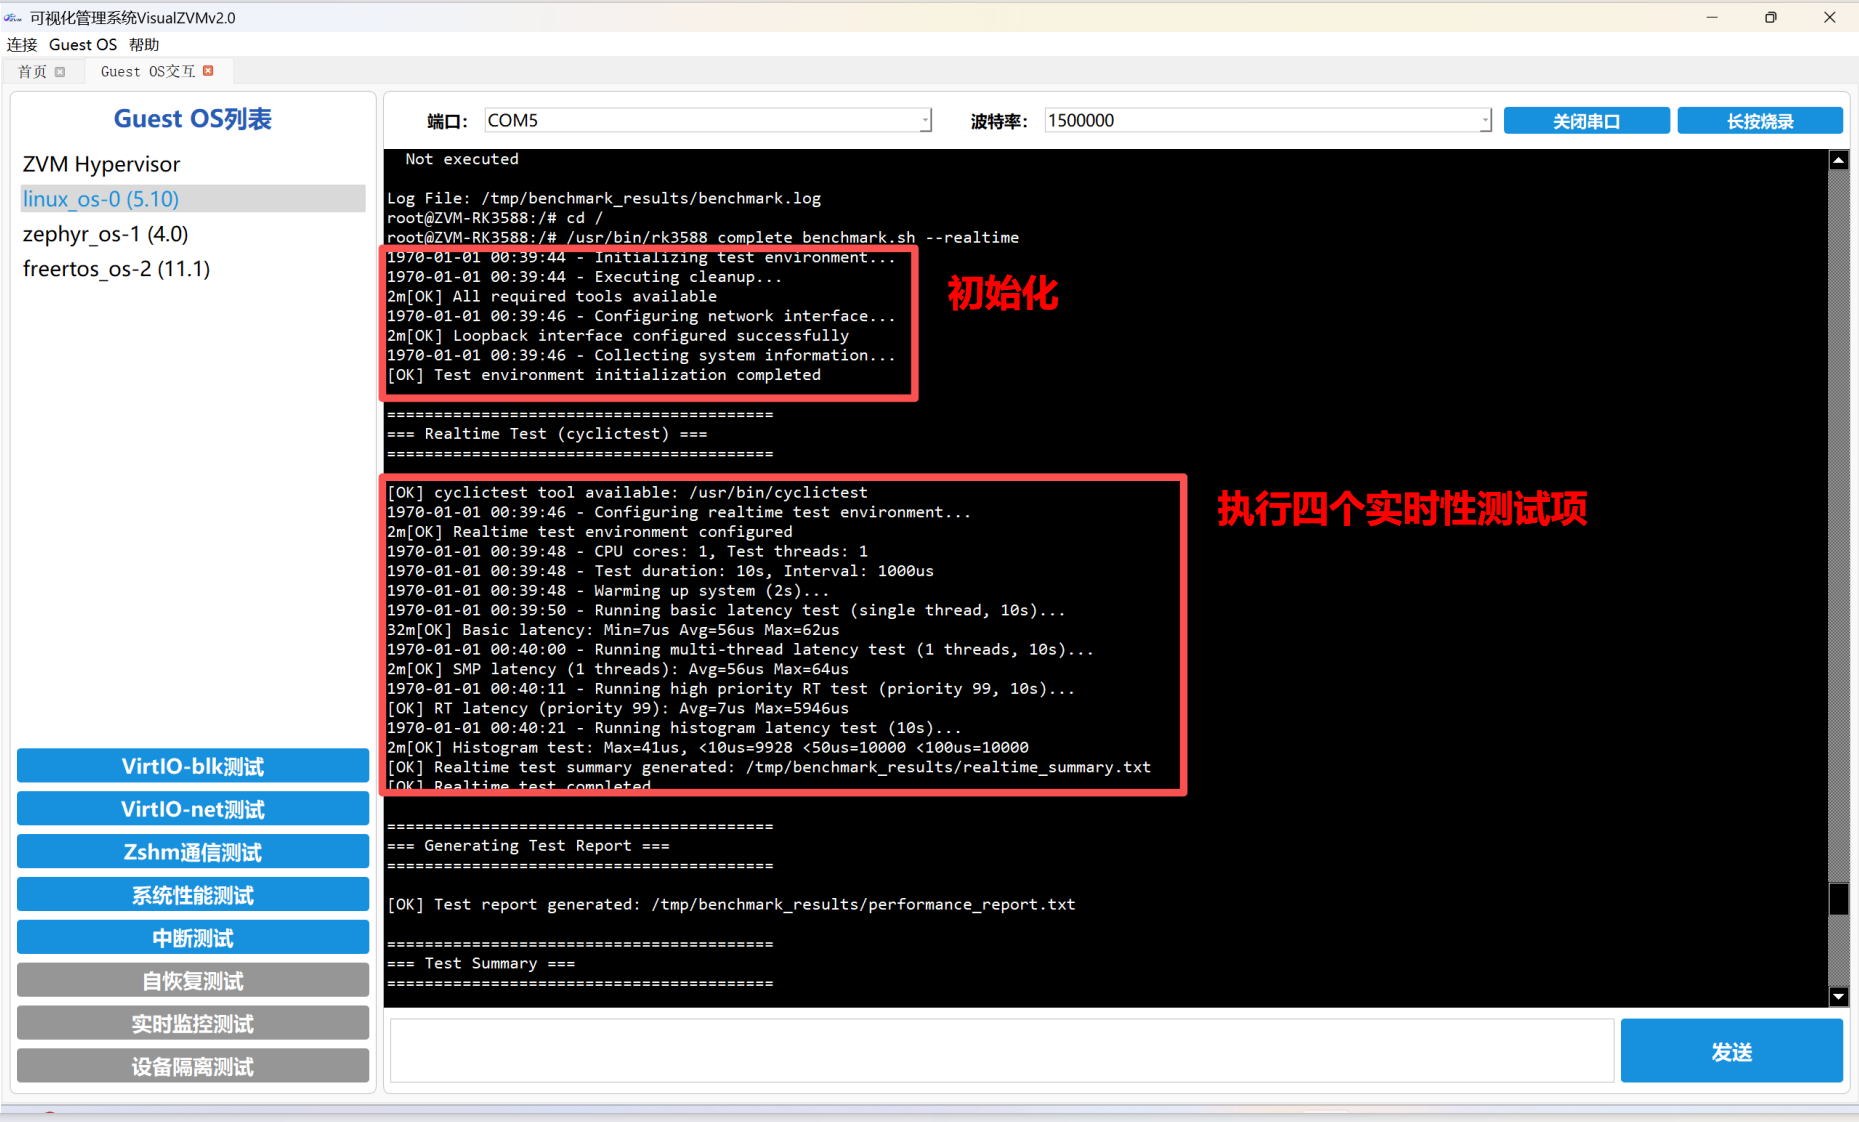Run the VirtIO-blk测试 test
This screenshot has width=1859, height=1122.
coord(193,766)
